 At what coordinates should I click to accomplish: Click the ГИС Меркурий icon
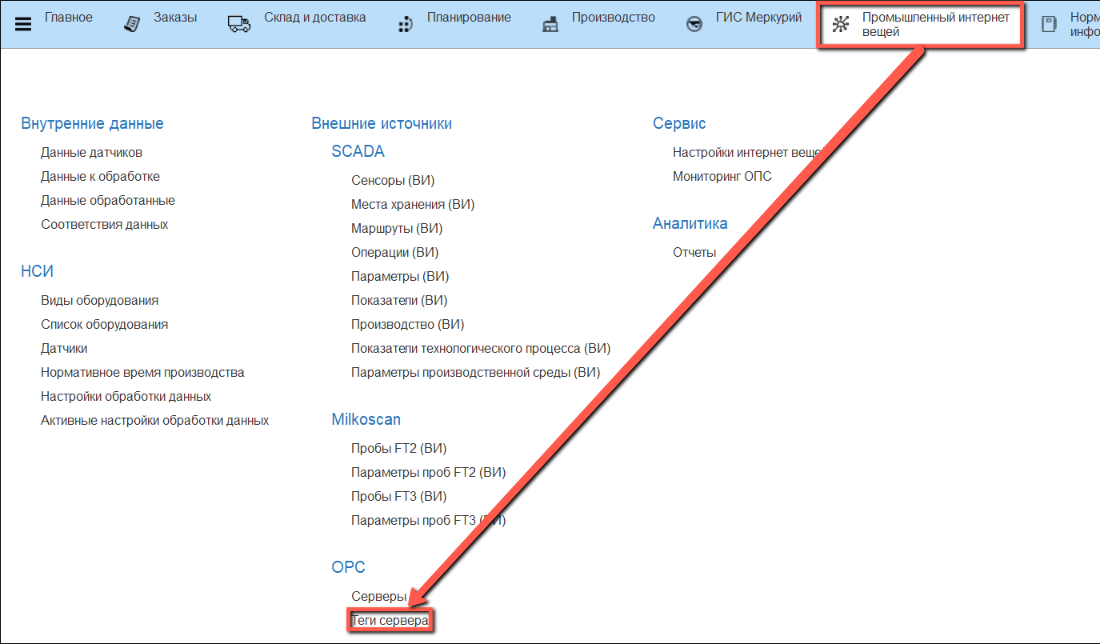tap(694, 25)
